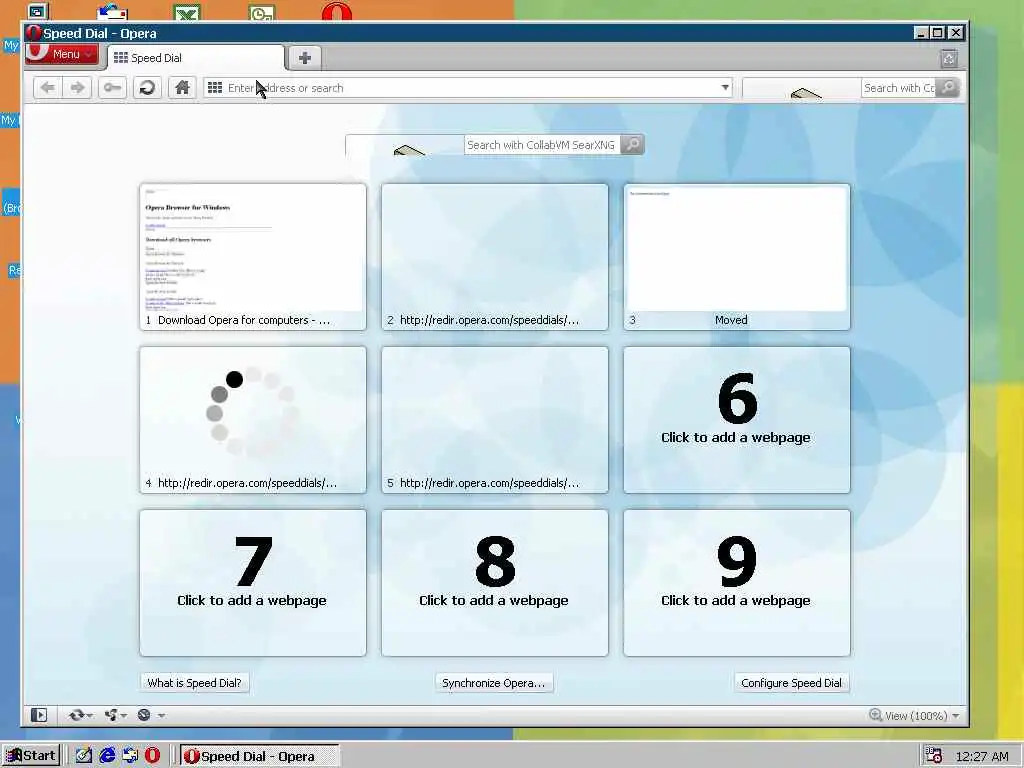This screenshot has width=1024, height=768.
Task: Click the toolbar Search with field
Action: (899, 88)
